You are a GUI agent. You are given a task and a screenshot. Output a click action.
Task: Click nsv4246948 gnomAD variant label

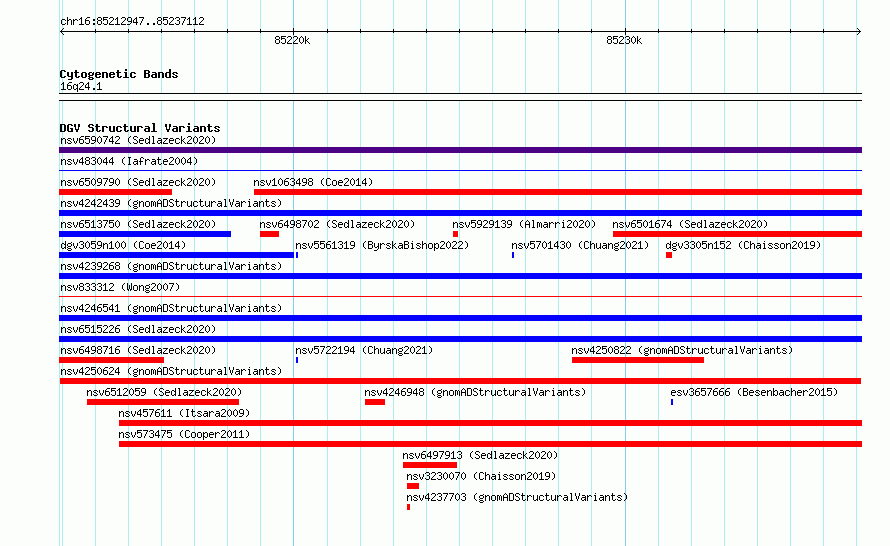[x=475, y=392]
